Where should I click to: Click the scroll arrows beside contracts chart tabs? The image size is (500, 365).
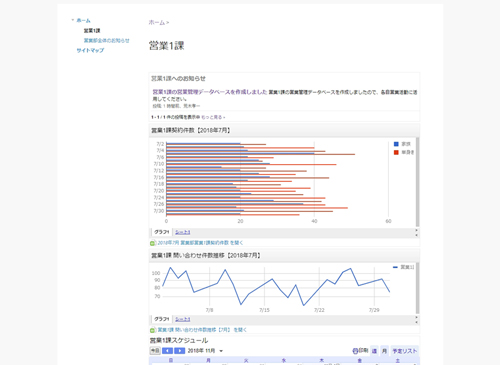[416, 232]
